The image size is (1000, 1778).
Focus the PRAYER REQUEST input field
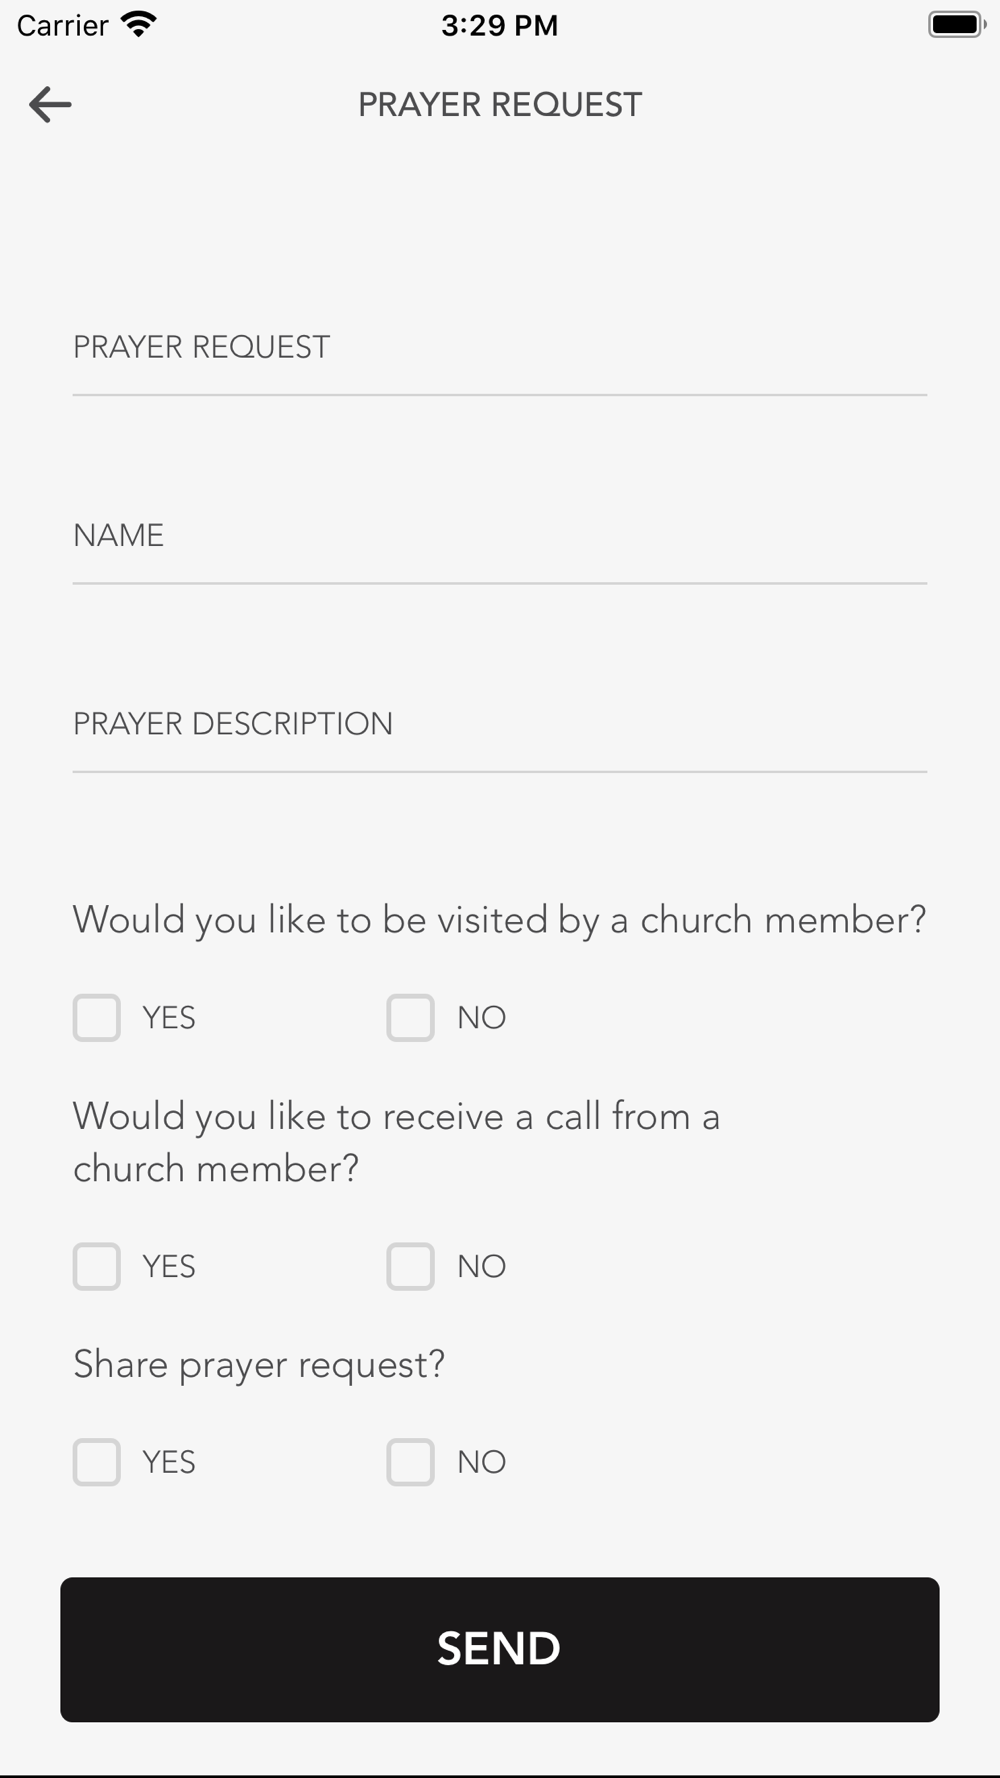coord(500,348)
